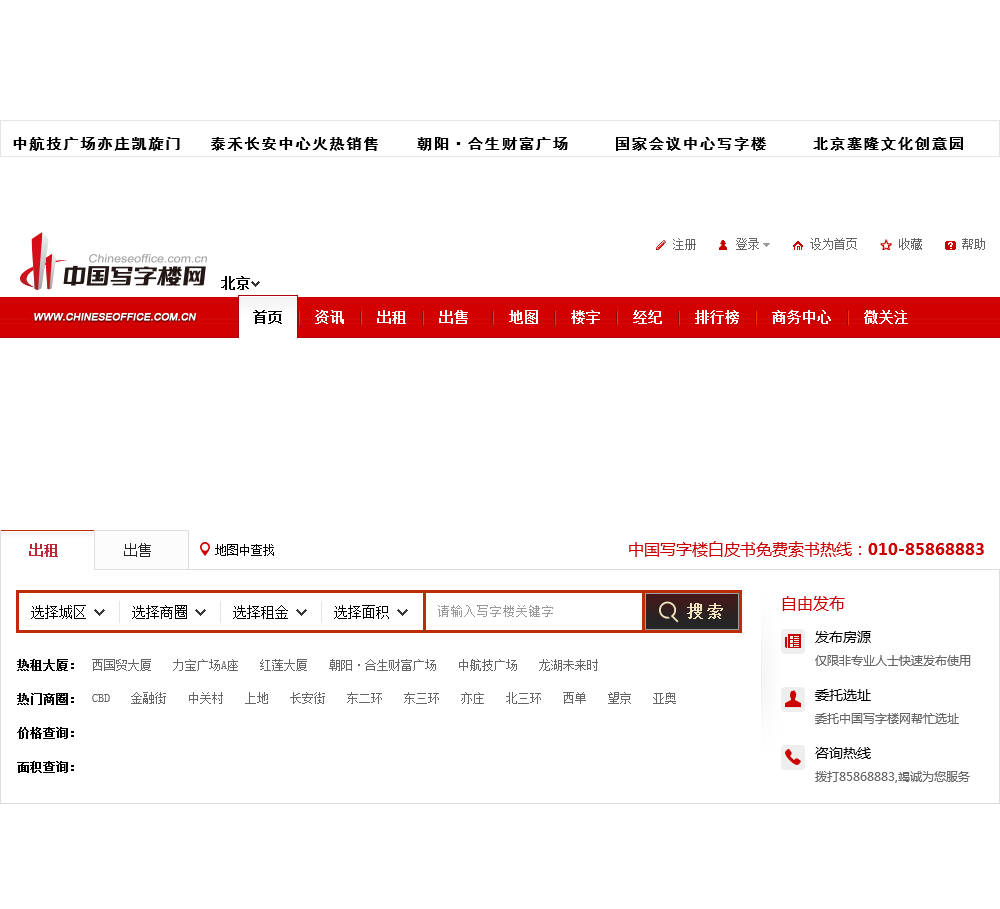The height and width of the screenshot is (909, 1000).
Task: Open the 选择租金 dropdown
Action: coord(270,612)
